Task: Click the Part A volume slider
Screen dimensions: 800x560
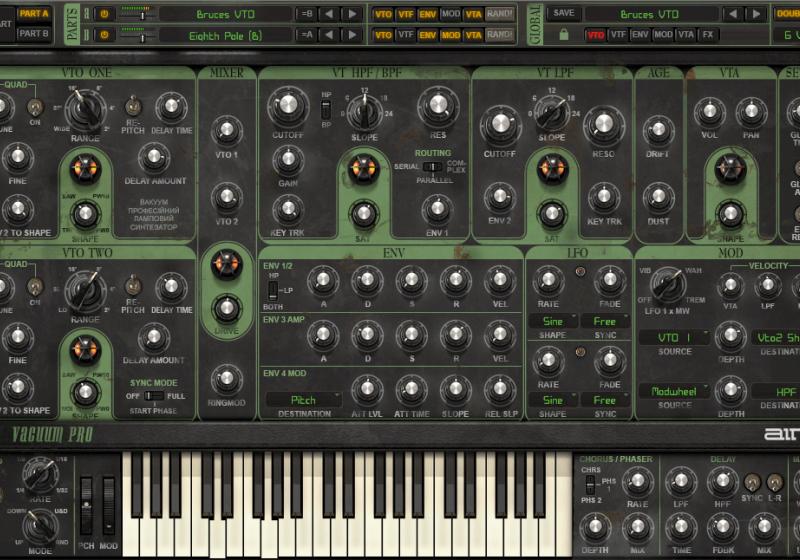Action: [140, 14]
